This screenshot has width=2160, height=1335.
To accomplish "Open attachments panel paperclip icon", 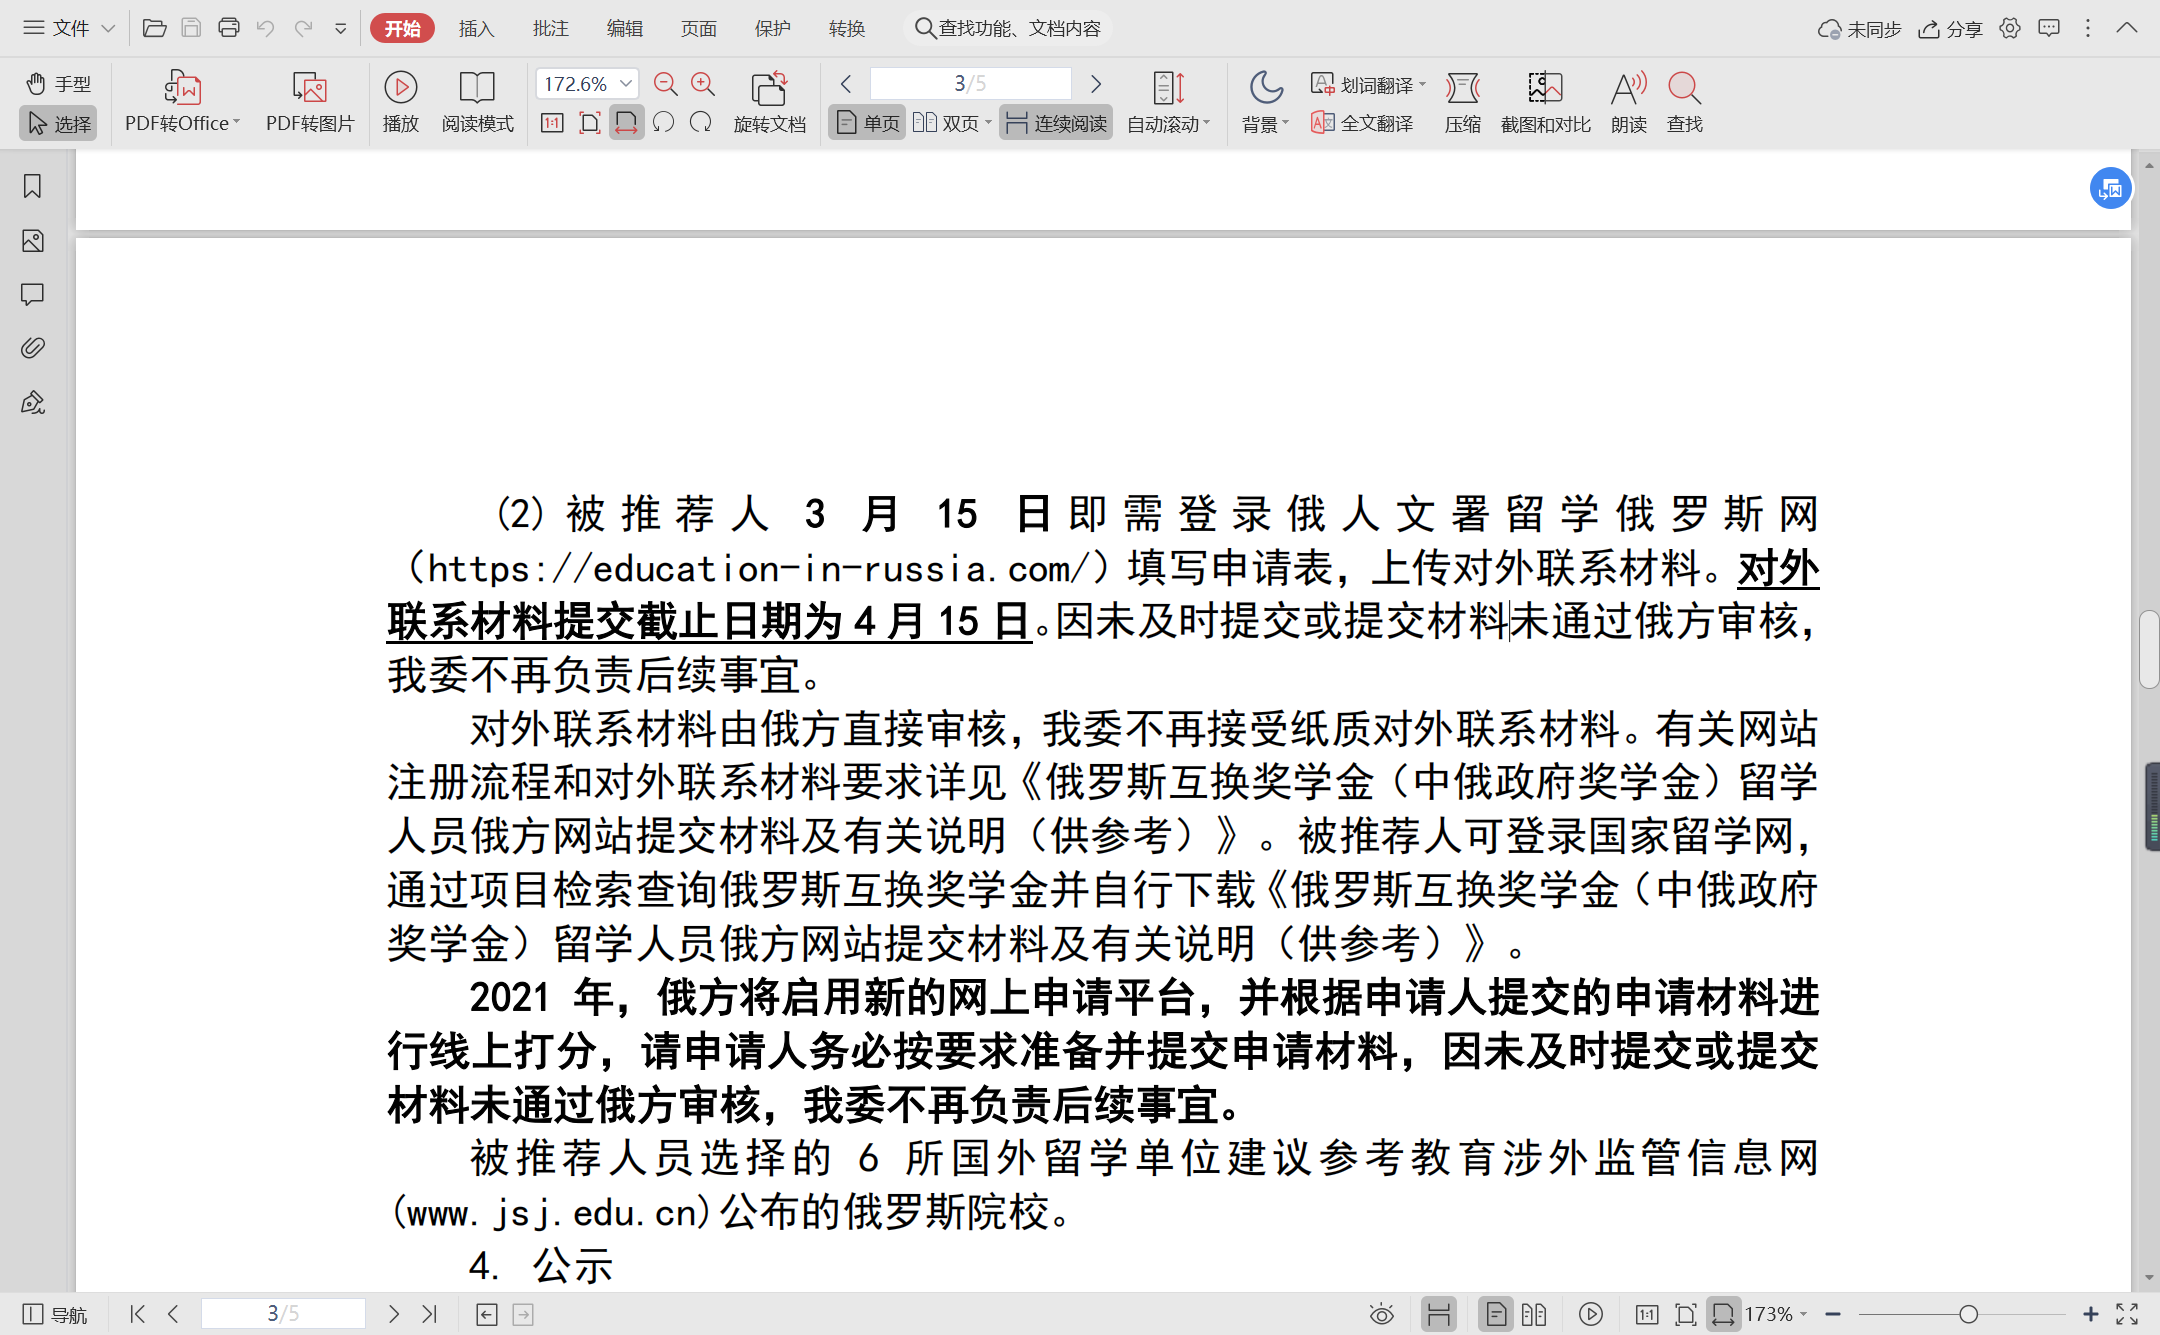I will [32, 348].
